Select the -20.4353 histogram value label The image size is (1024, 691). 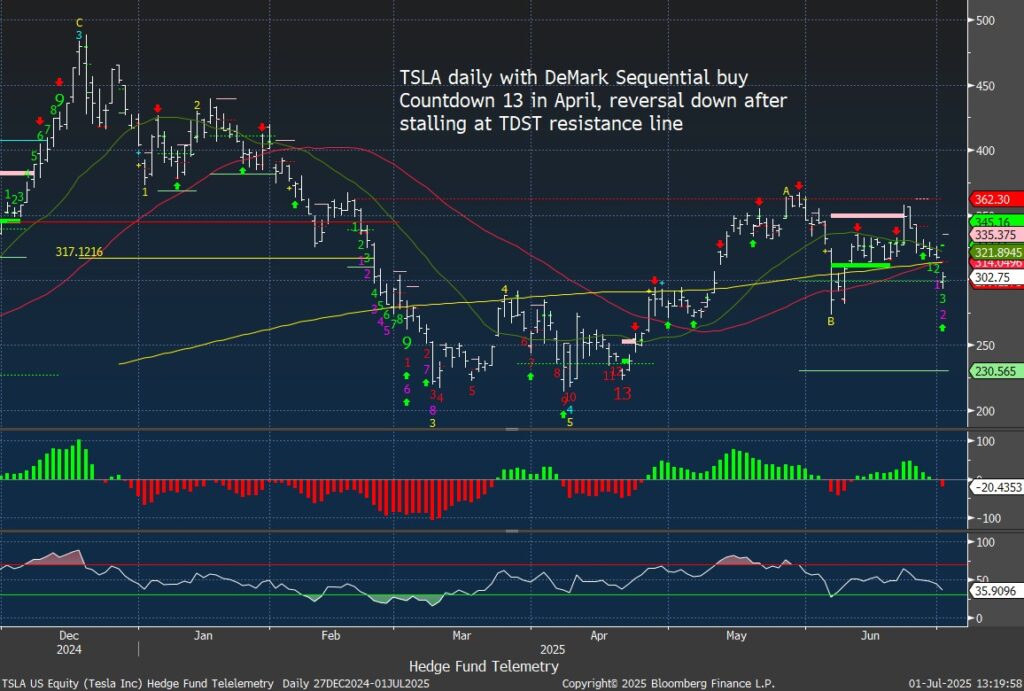pos(997,487)
